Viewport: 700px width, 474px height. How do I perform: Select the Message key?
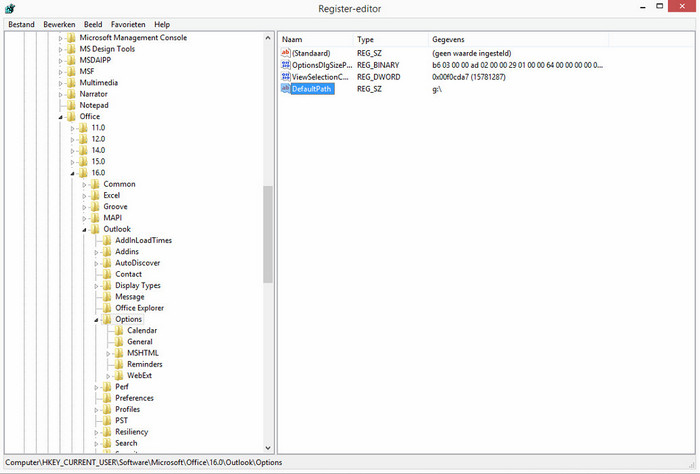[130, 297]
